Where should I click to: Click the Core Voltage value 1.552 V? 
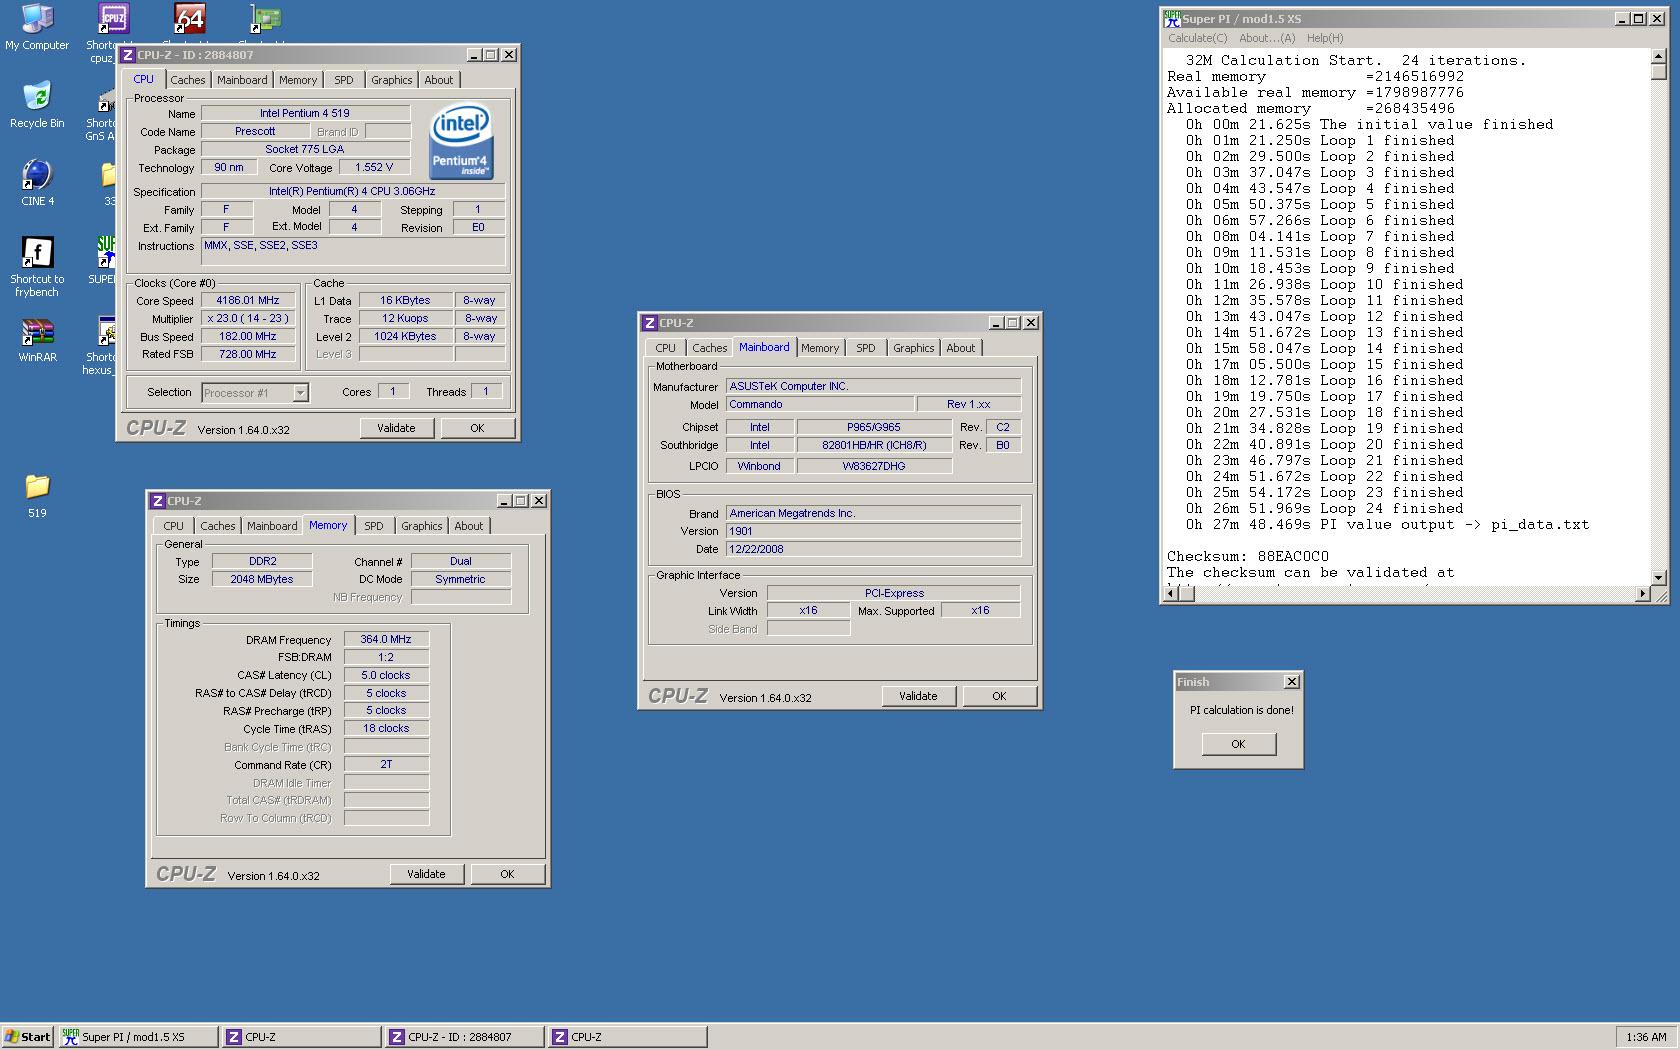tap(374, 167)
